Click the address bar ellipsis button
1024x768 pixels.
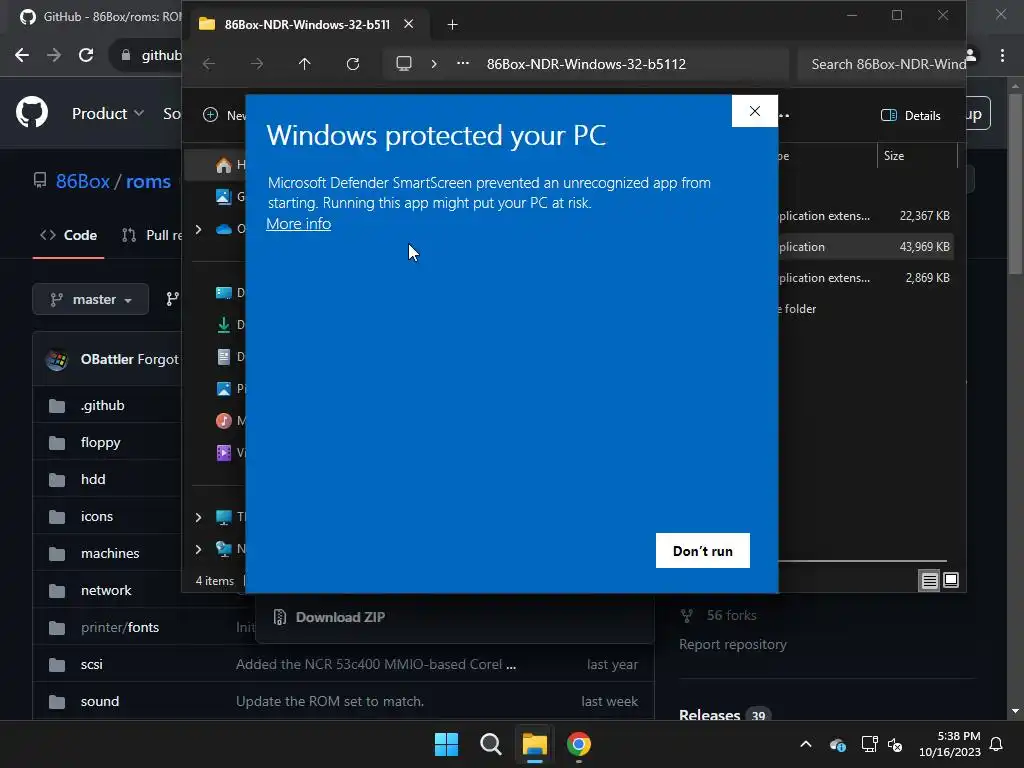[462, 64]
